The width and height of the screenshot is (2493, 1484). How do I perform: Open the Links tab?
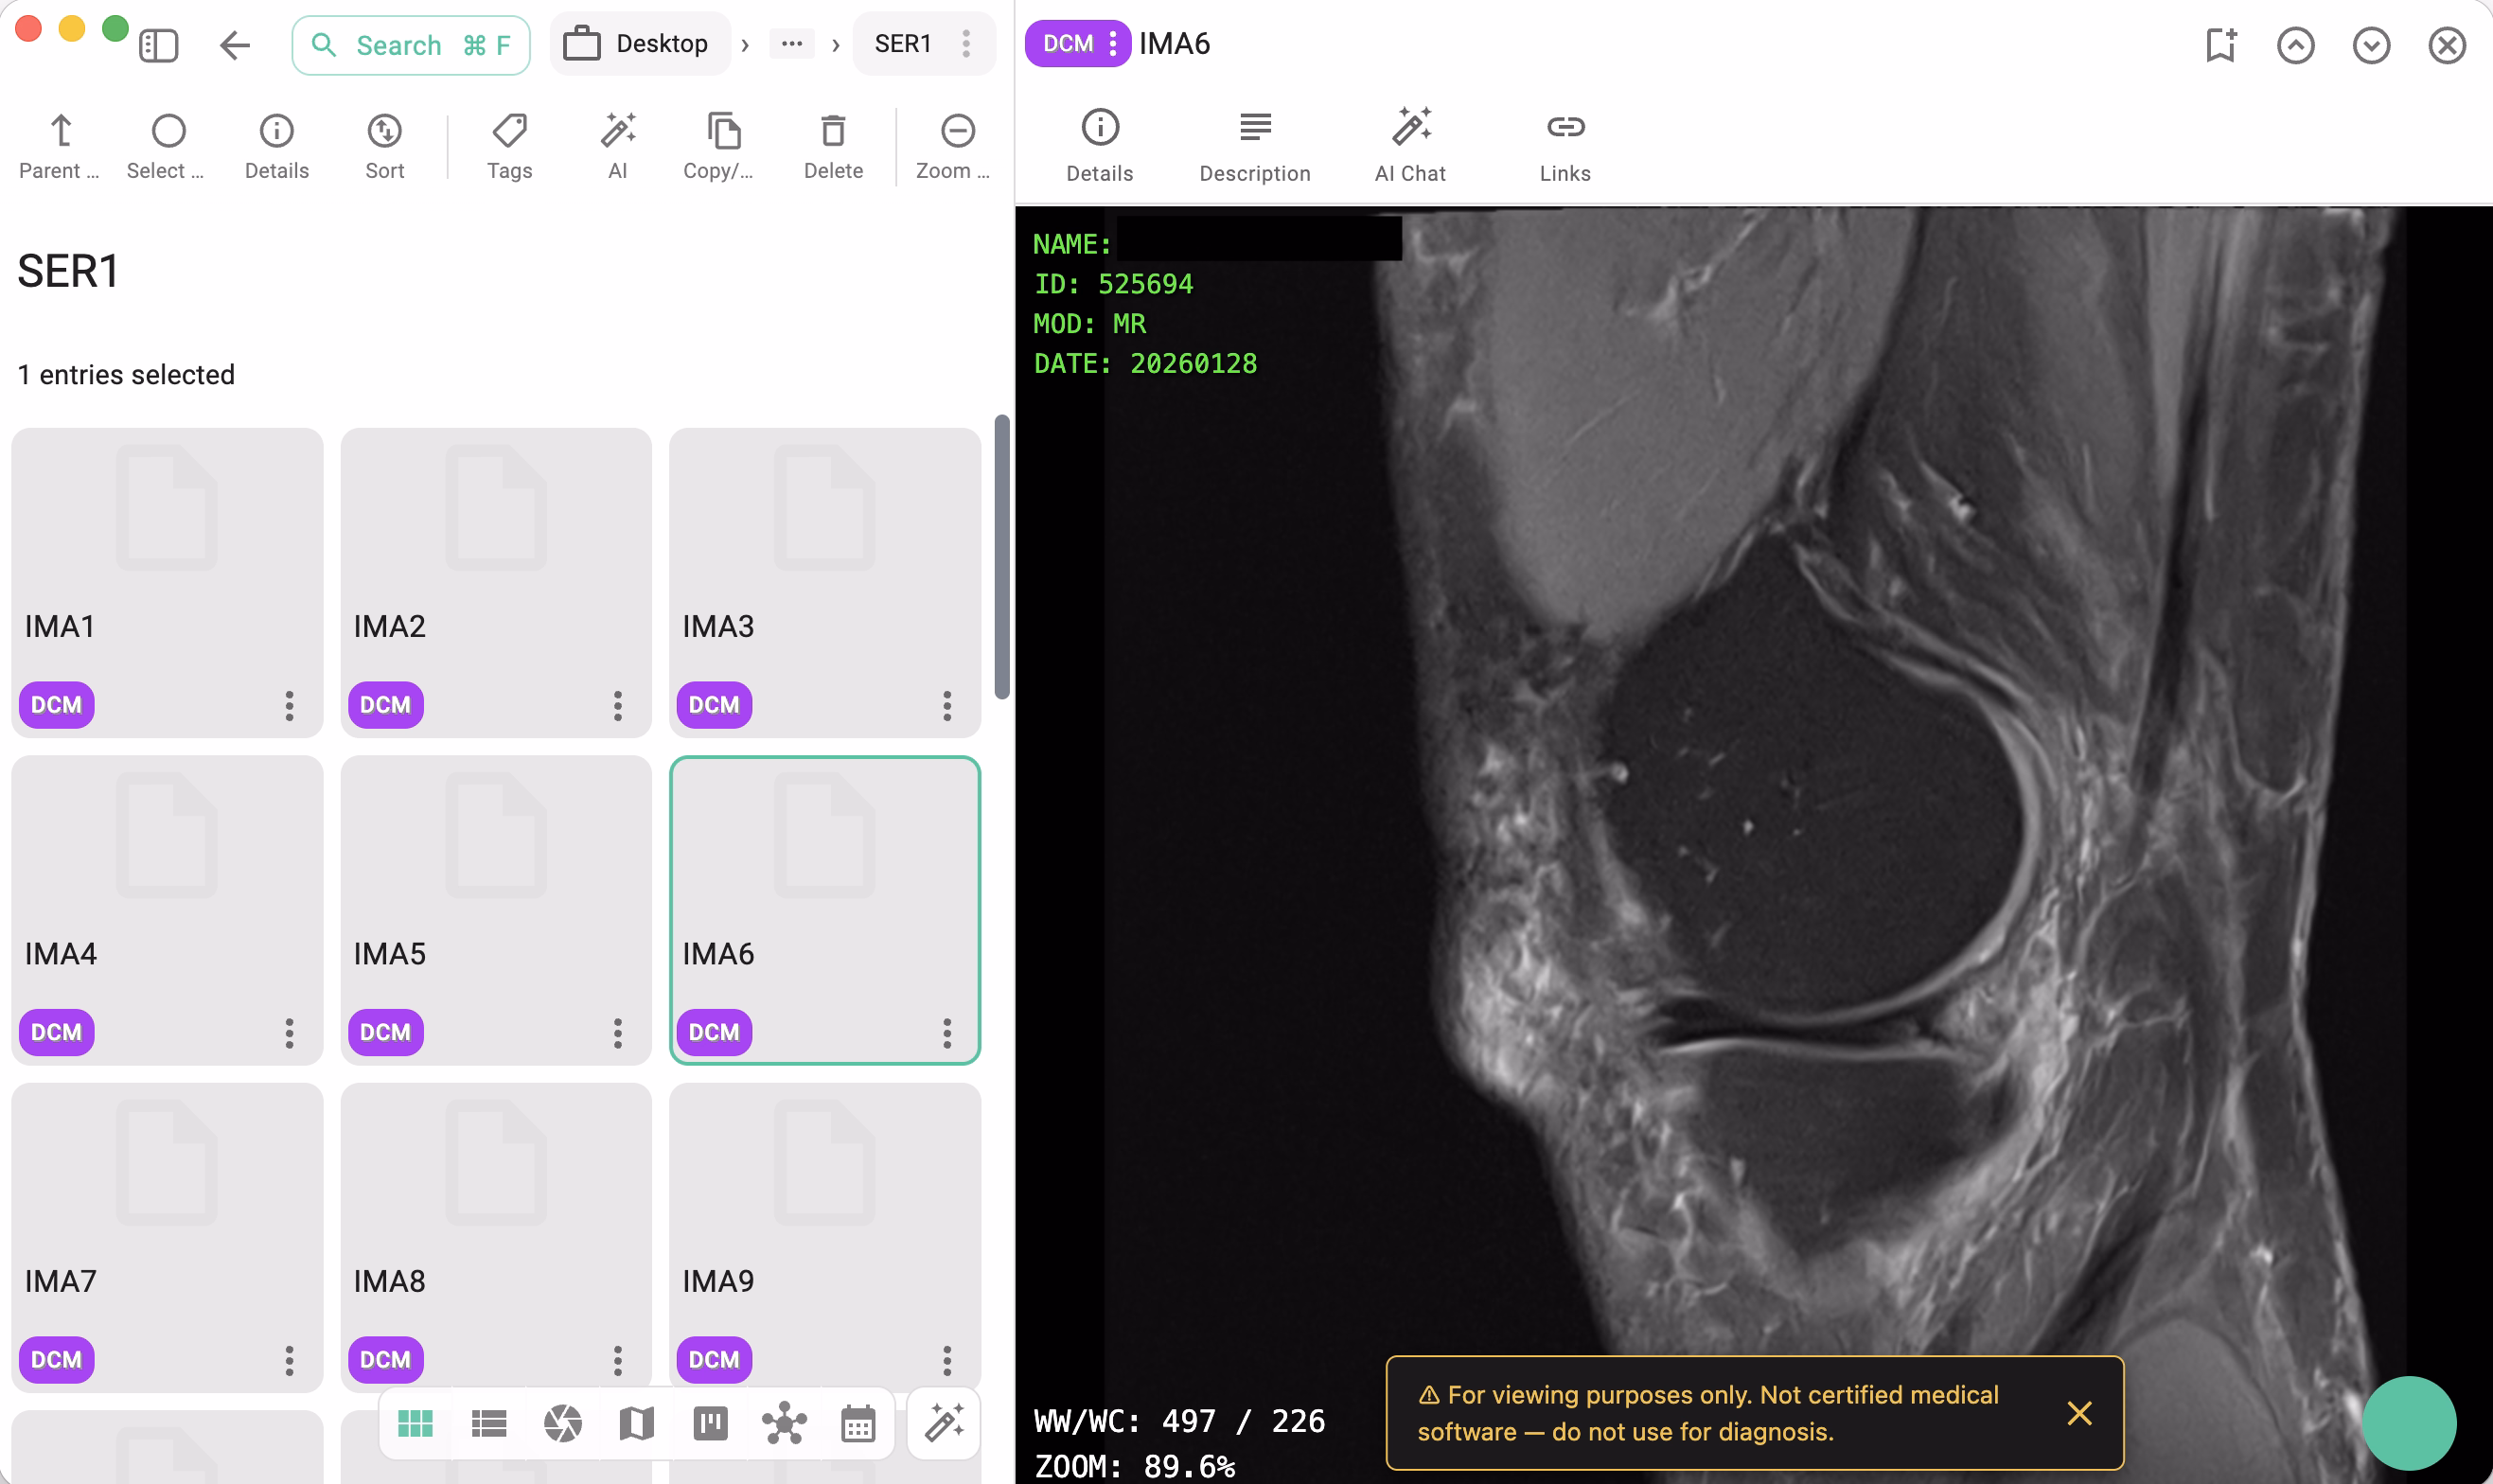(1565, 146)
